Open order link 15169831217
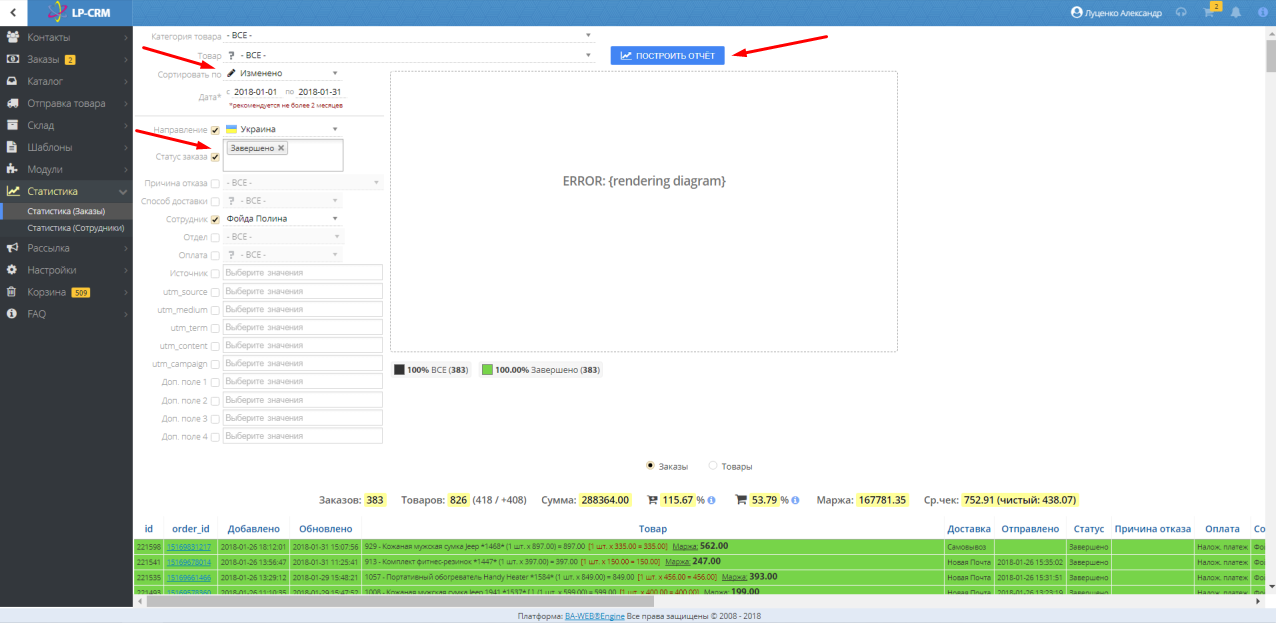The image size is (1276, 623). pyautogui.click(x=188, y=547)
